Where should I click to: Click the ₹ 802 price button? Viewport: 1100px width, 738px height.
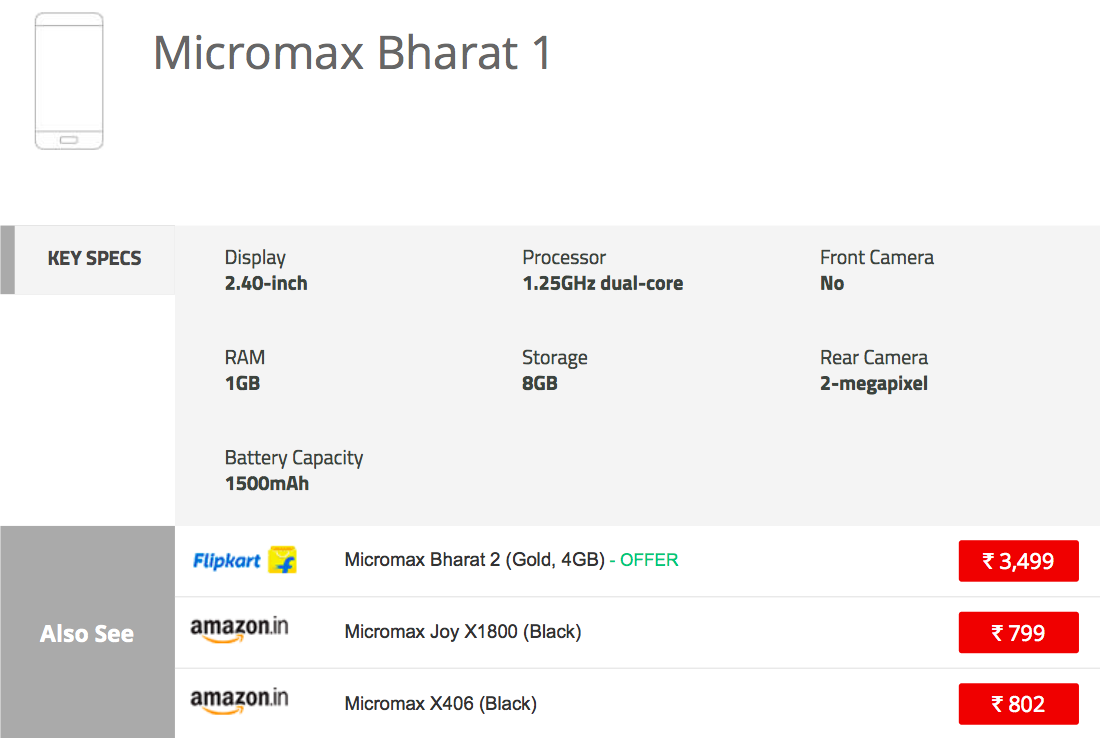click(1018, 704)
